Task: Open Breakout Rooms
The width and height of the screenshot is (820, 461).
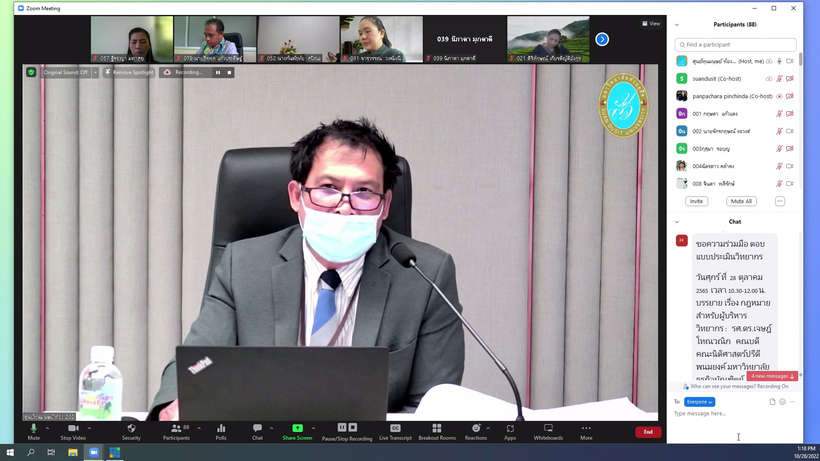Action: 437,432
